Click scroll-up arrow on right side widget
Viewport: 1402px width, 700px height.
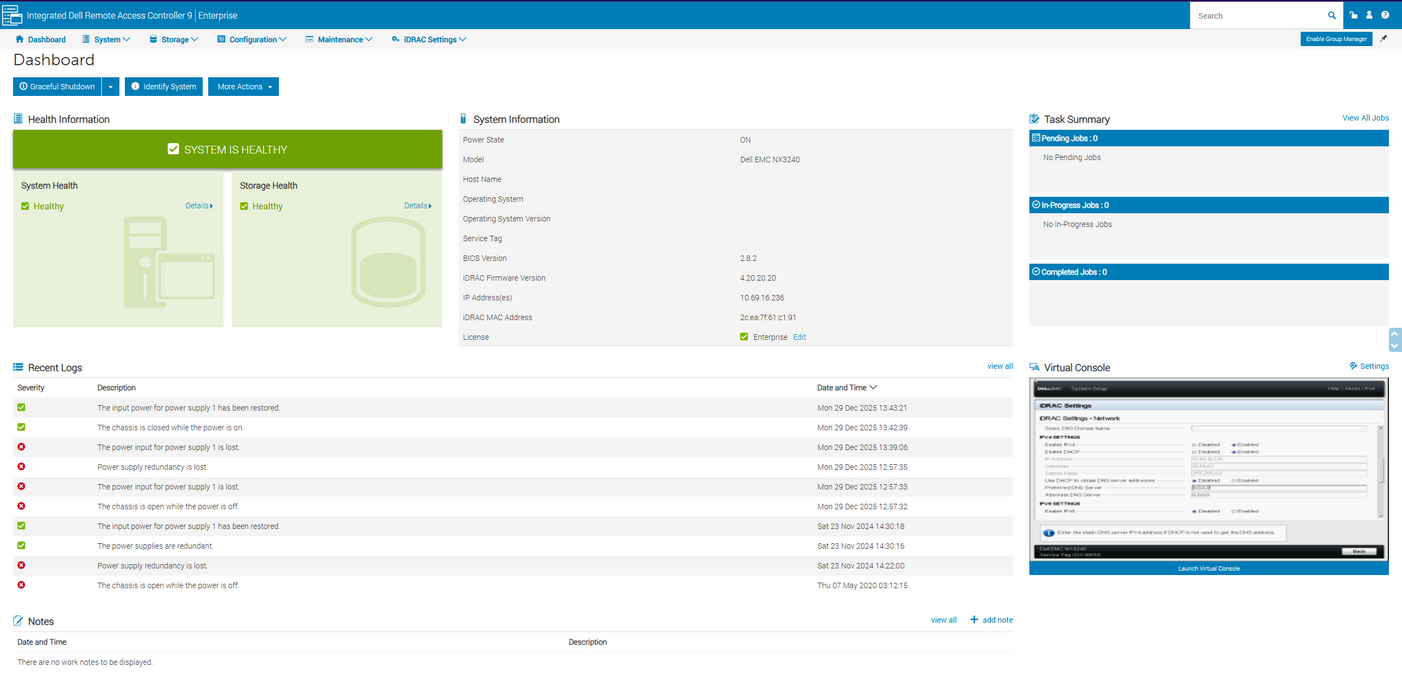tap(1395, 334)
